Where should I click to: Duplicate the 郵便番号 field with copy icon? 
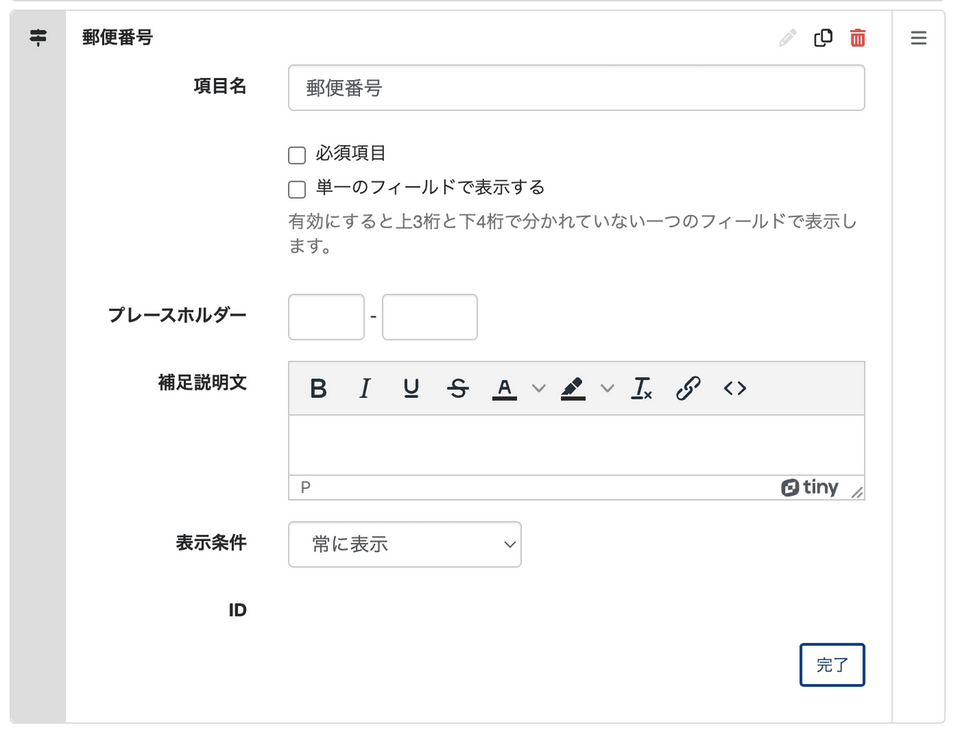point(823,38)
